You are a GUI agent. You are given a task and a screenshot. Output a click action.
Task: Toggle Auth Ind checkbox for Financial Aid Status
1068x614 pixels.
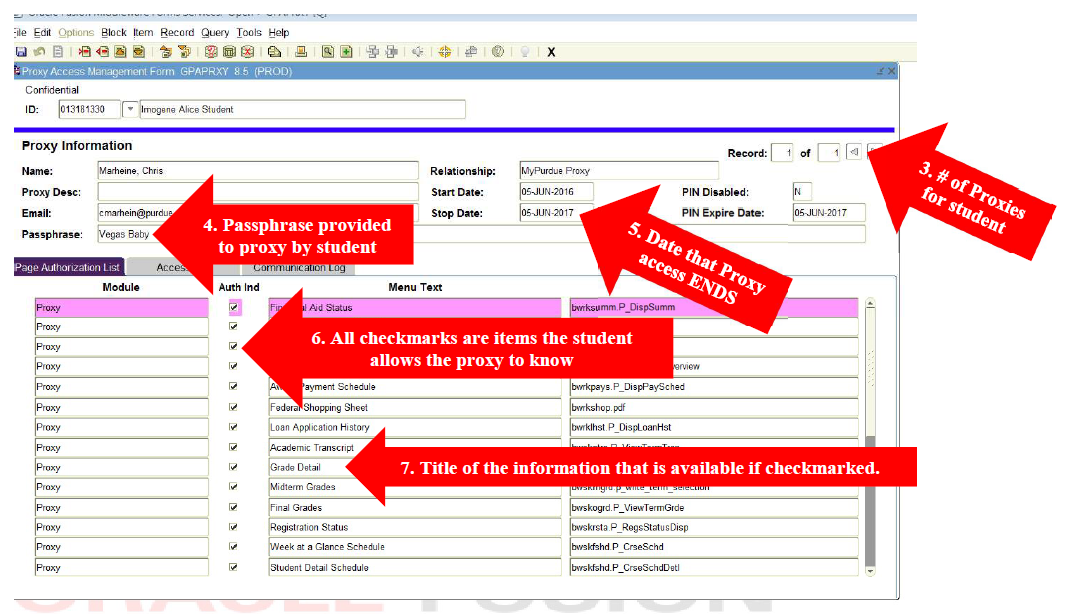coord(234,308)
